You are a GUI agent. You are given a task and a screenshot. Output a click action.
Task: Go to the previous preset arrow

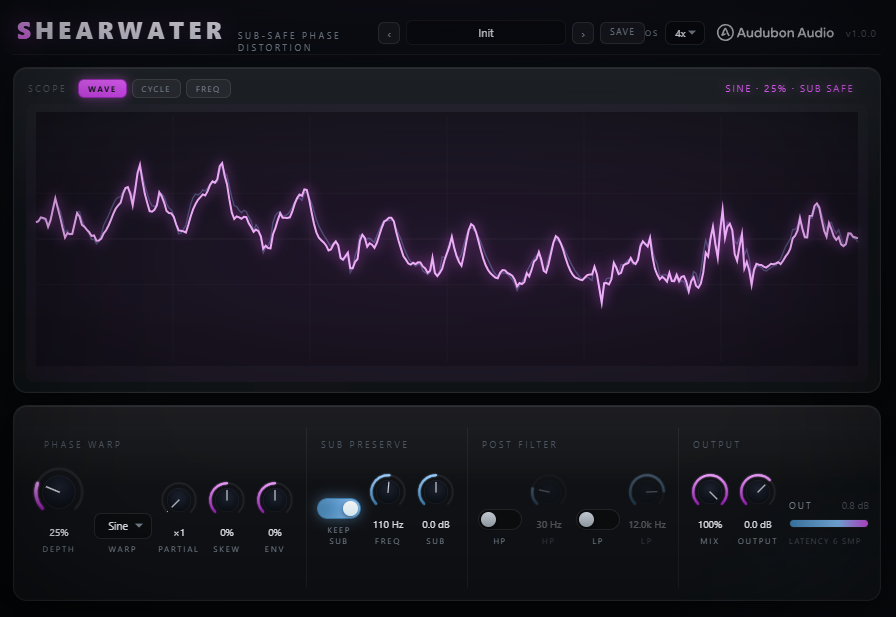[389, 34]
